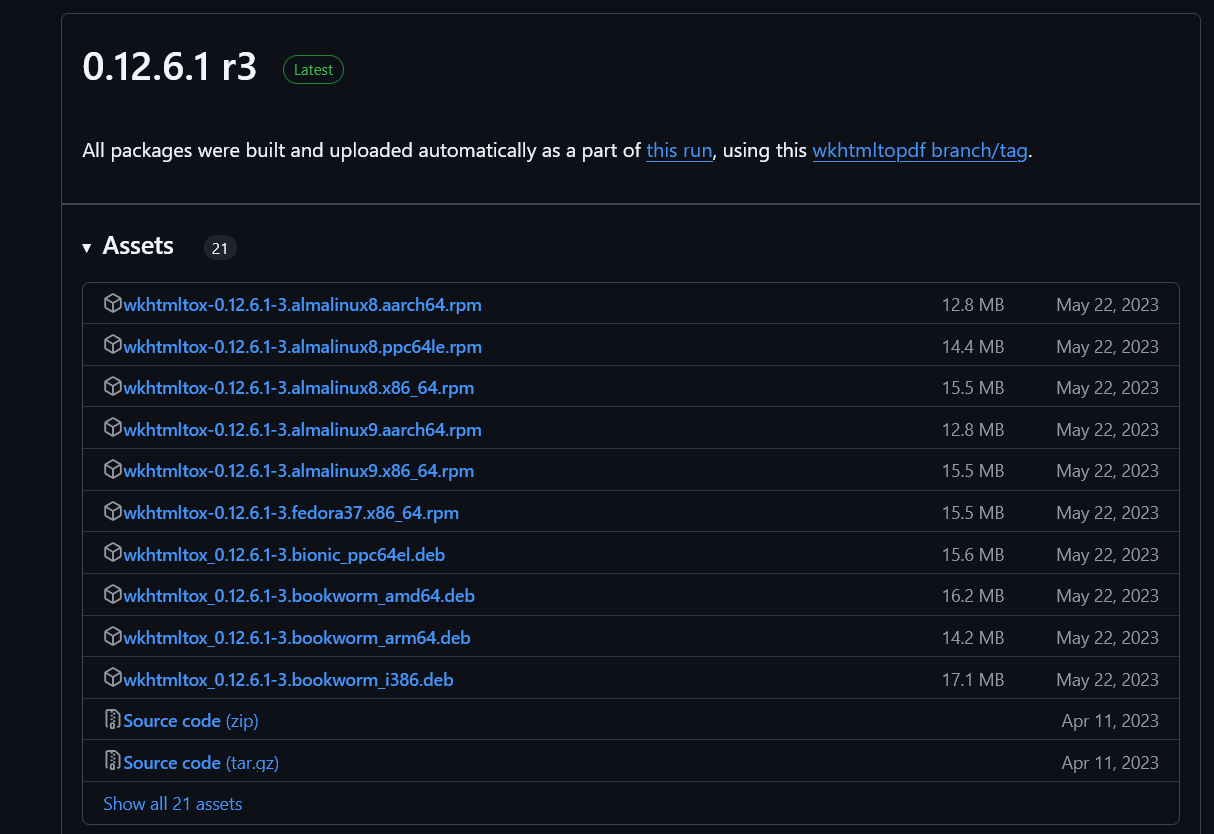
Task: Click package icon for almalinux8.aarch64.rpm
Action: pos(113,304)
